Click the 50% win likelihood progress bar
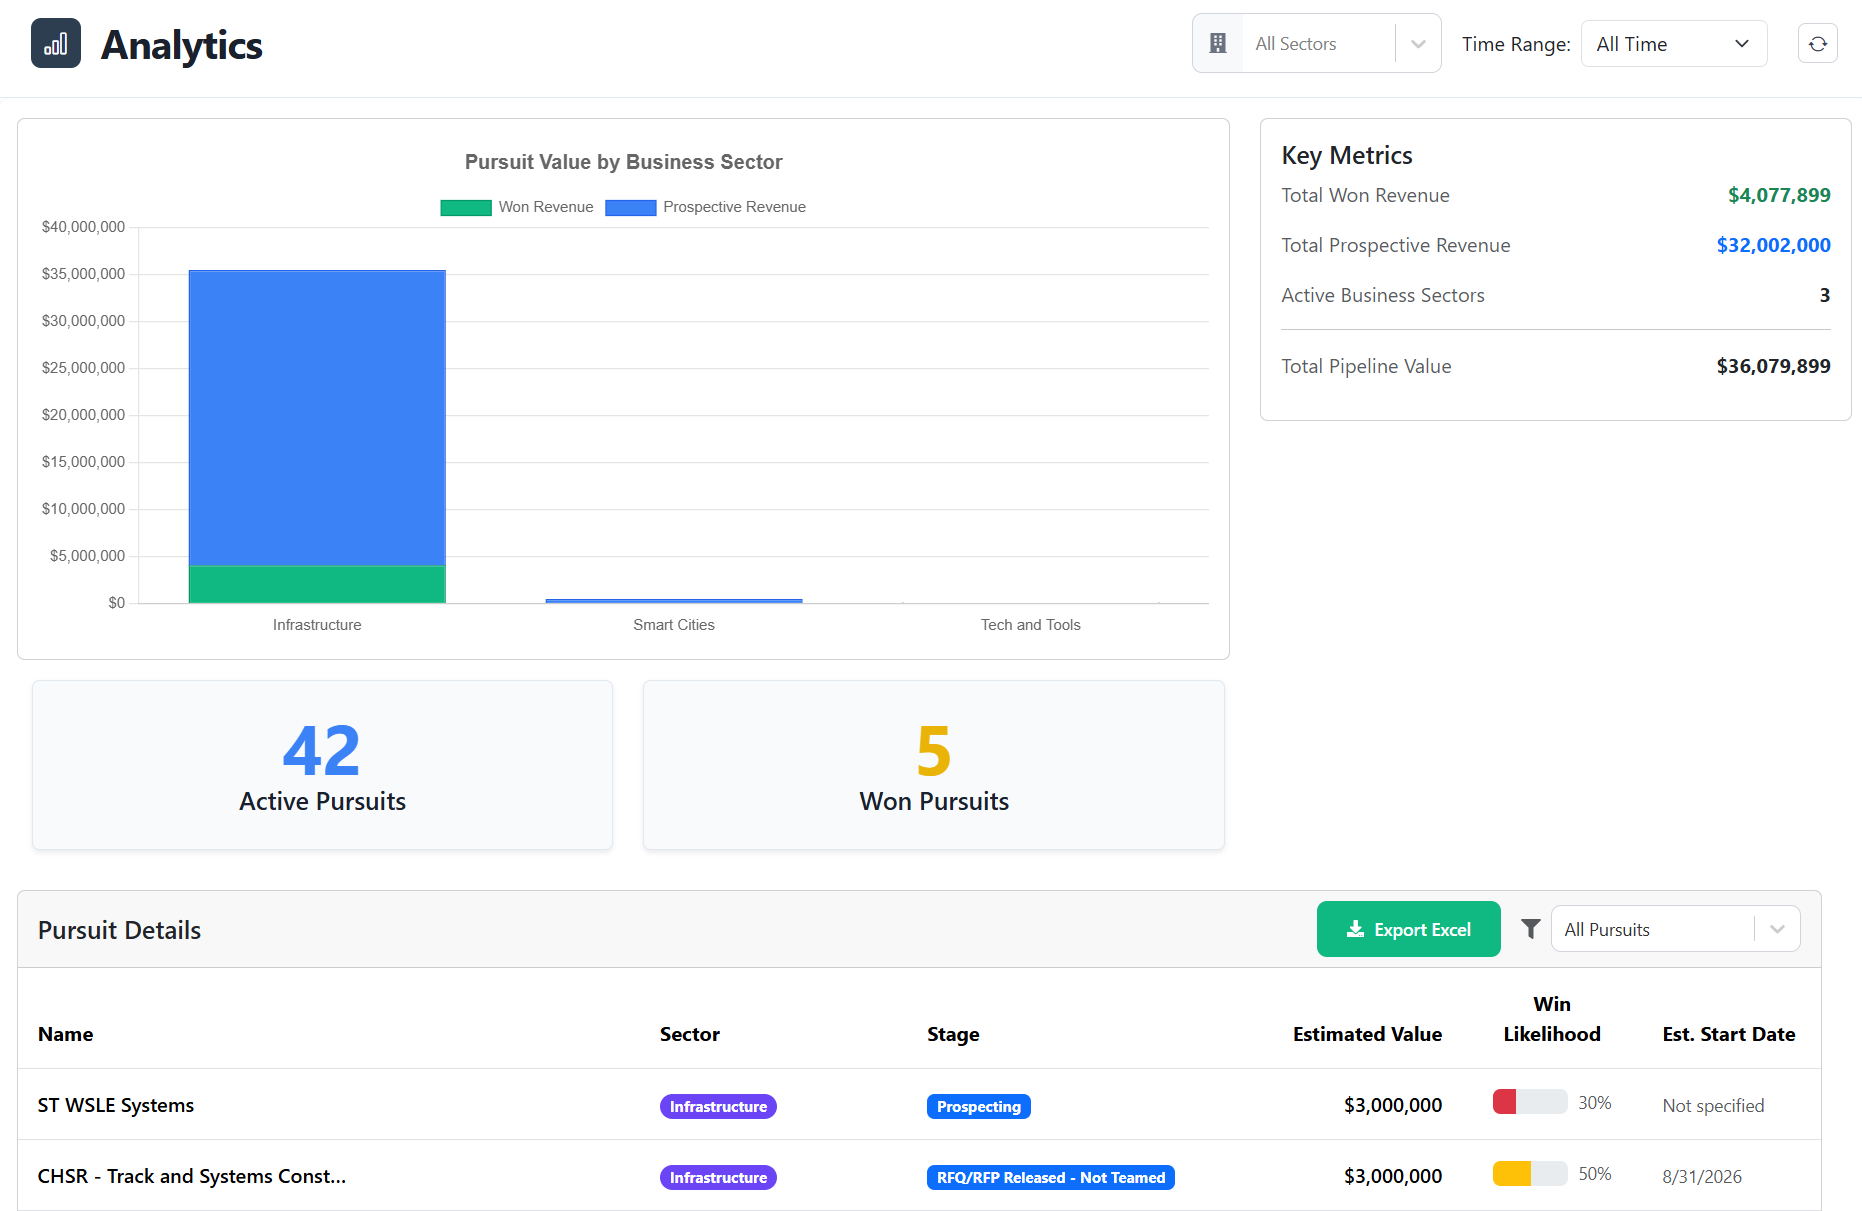 tap(1529, 1173)
